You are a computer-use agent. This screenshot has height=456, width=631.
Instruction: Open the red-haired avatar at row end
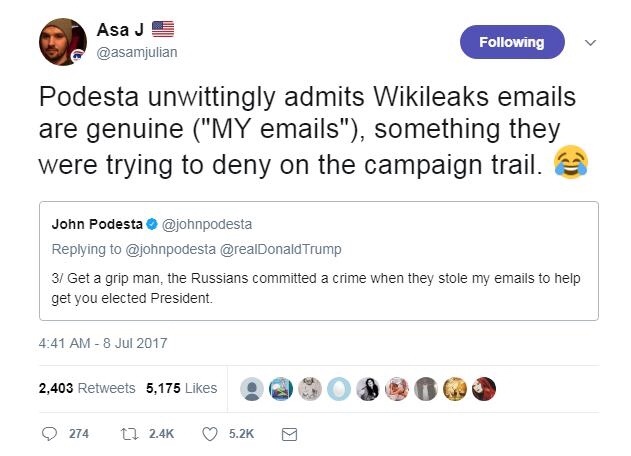(485, 387)
